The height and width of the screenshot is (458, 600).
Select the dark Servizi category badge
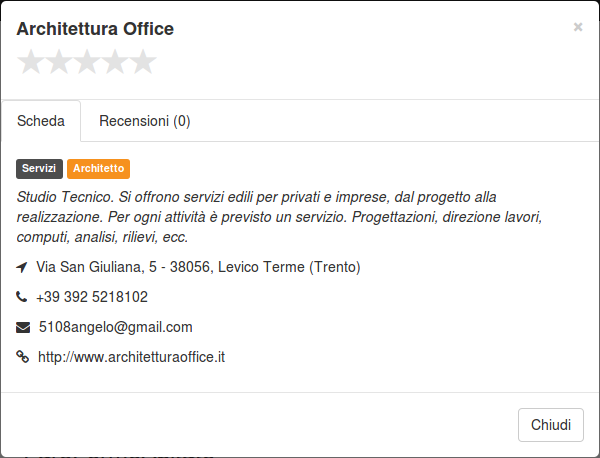coord(39,169)
